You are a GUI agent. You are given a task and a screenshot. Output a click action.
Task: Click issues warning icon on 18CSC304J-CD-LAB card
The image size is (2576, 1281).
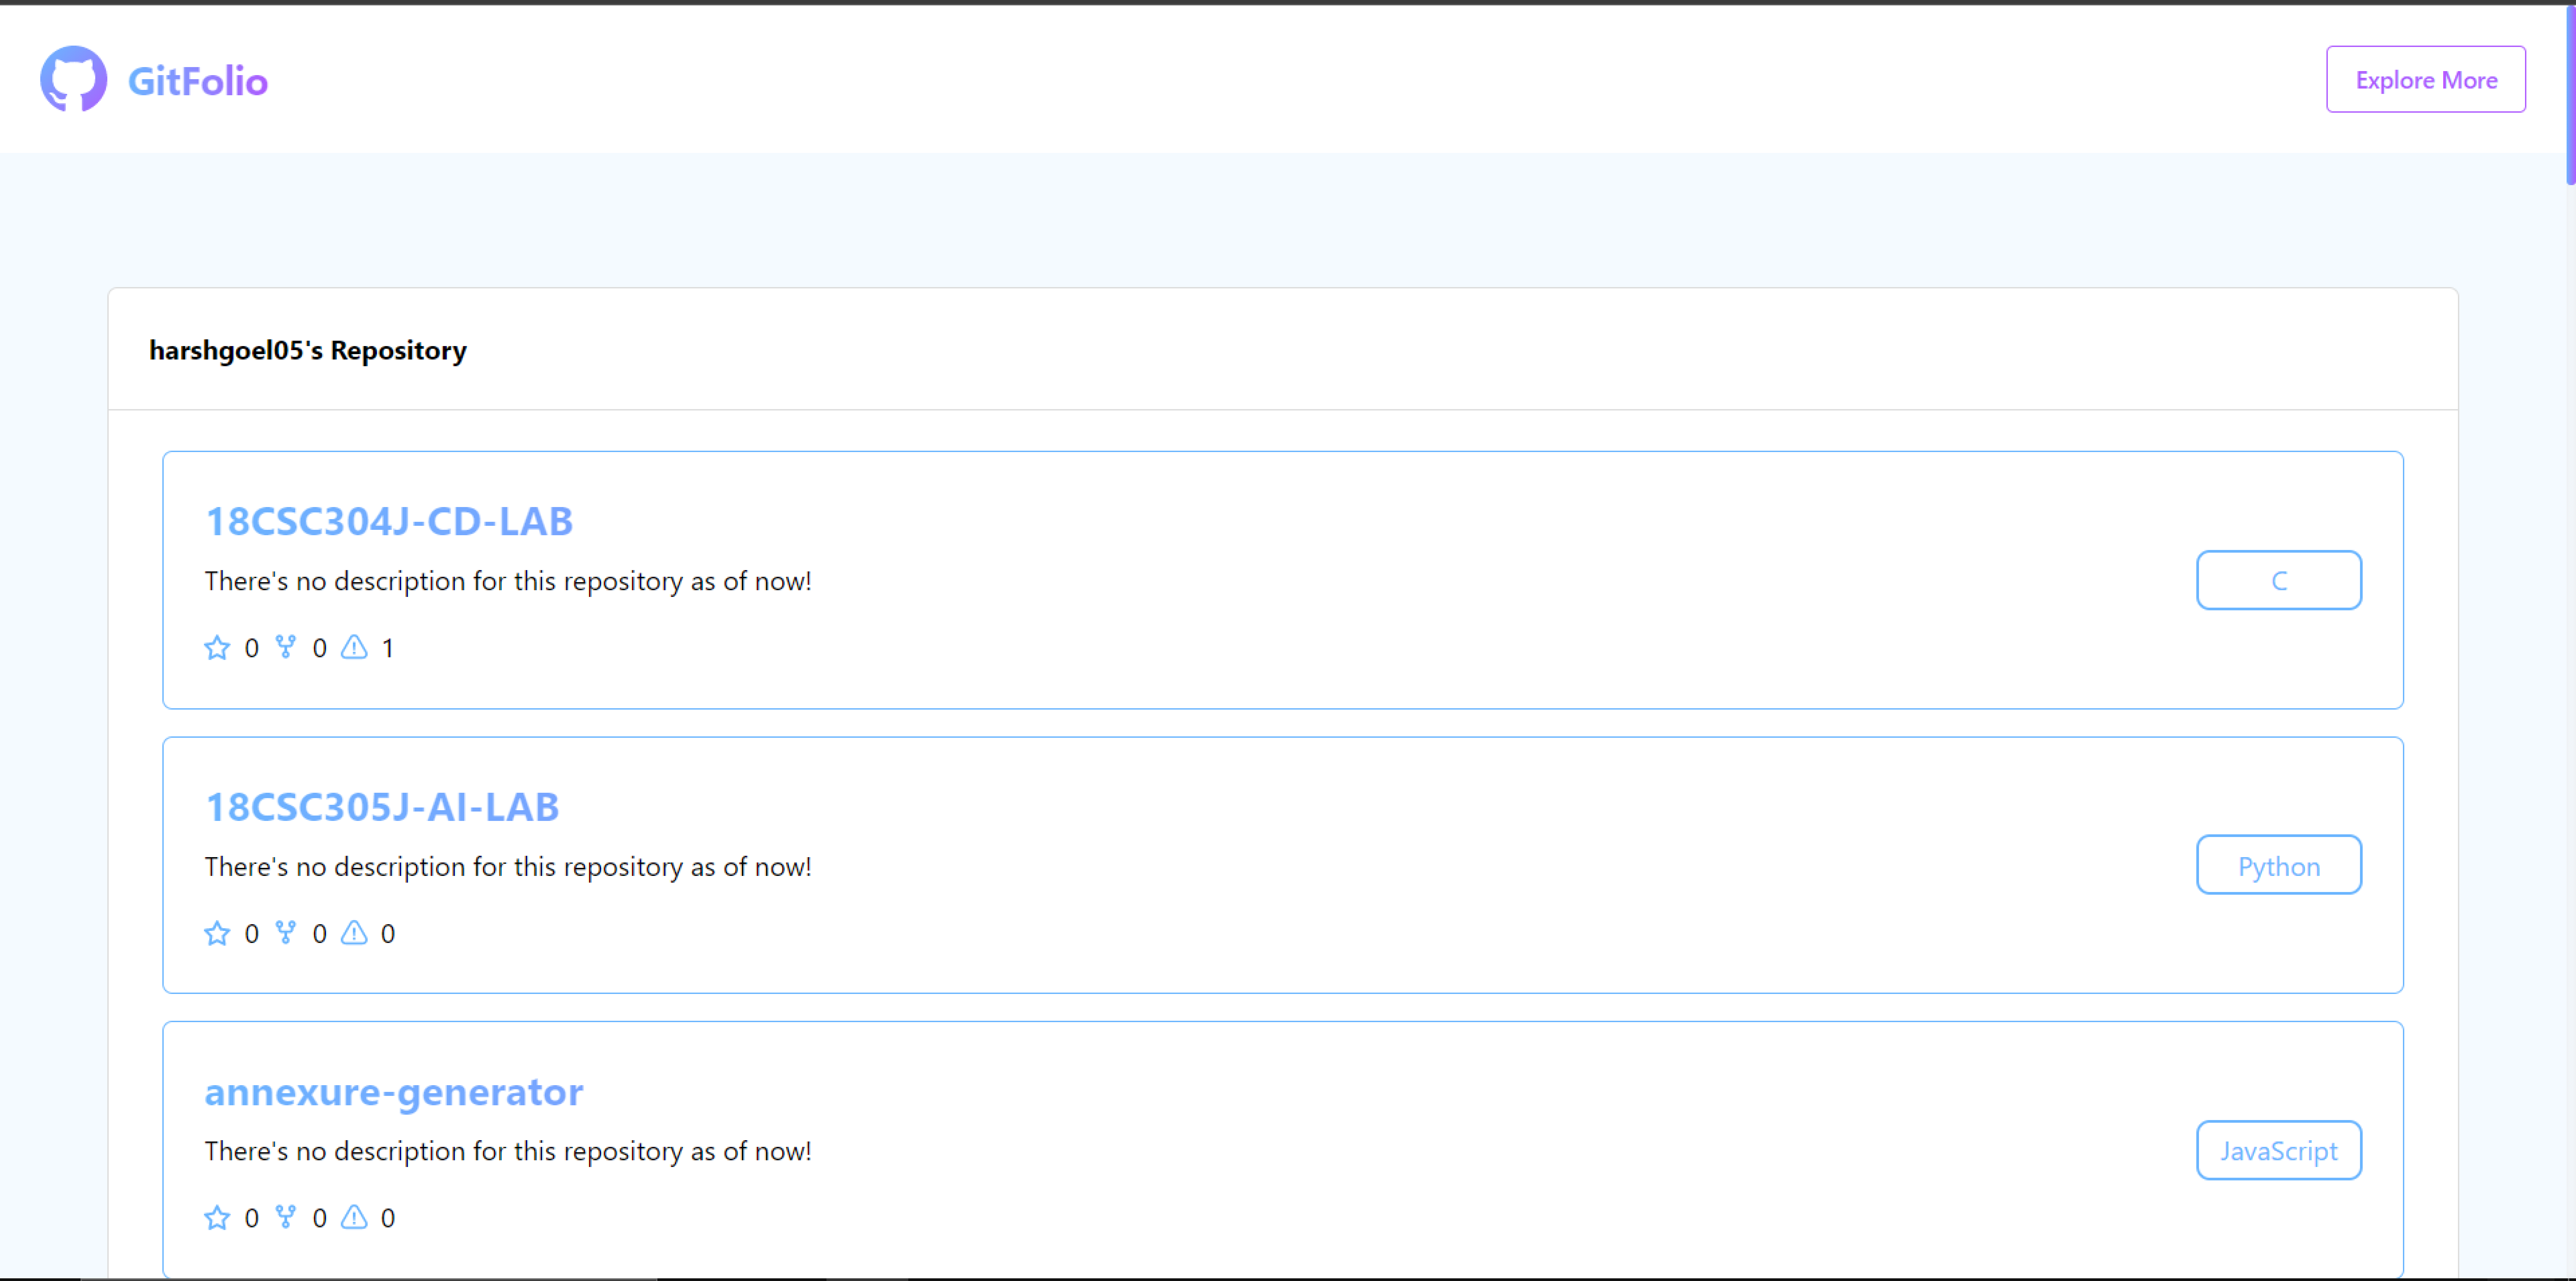point(354,647)
